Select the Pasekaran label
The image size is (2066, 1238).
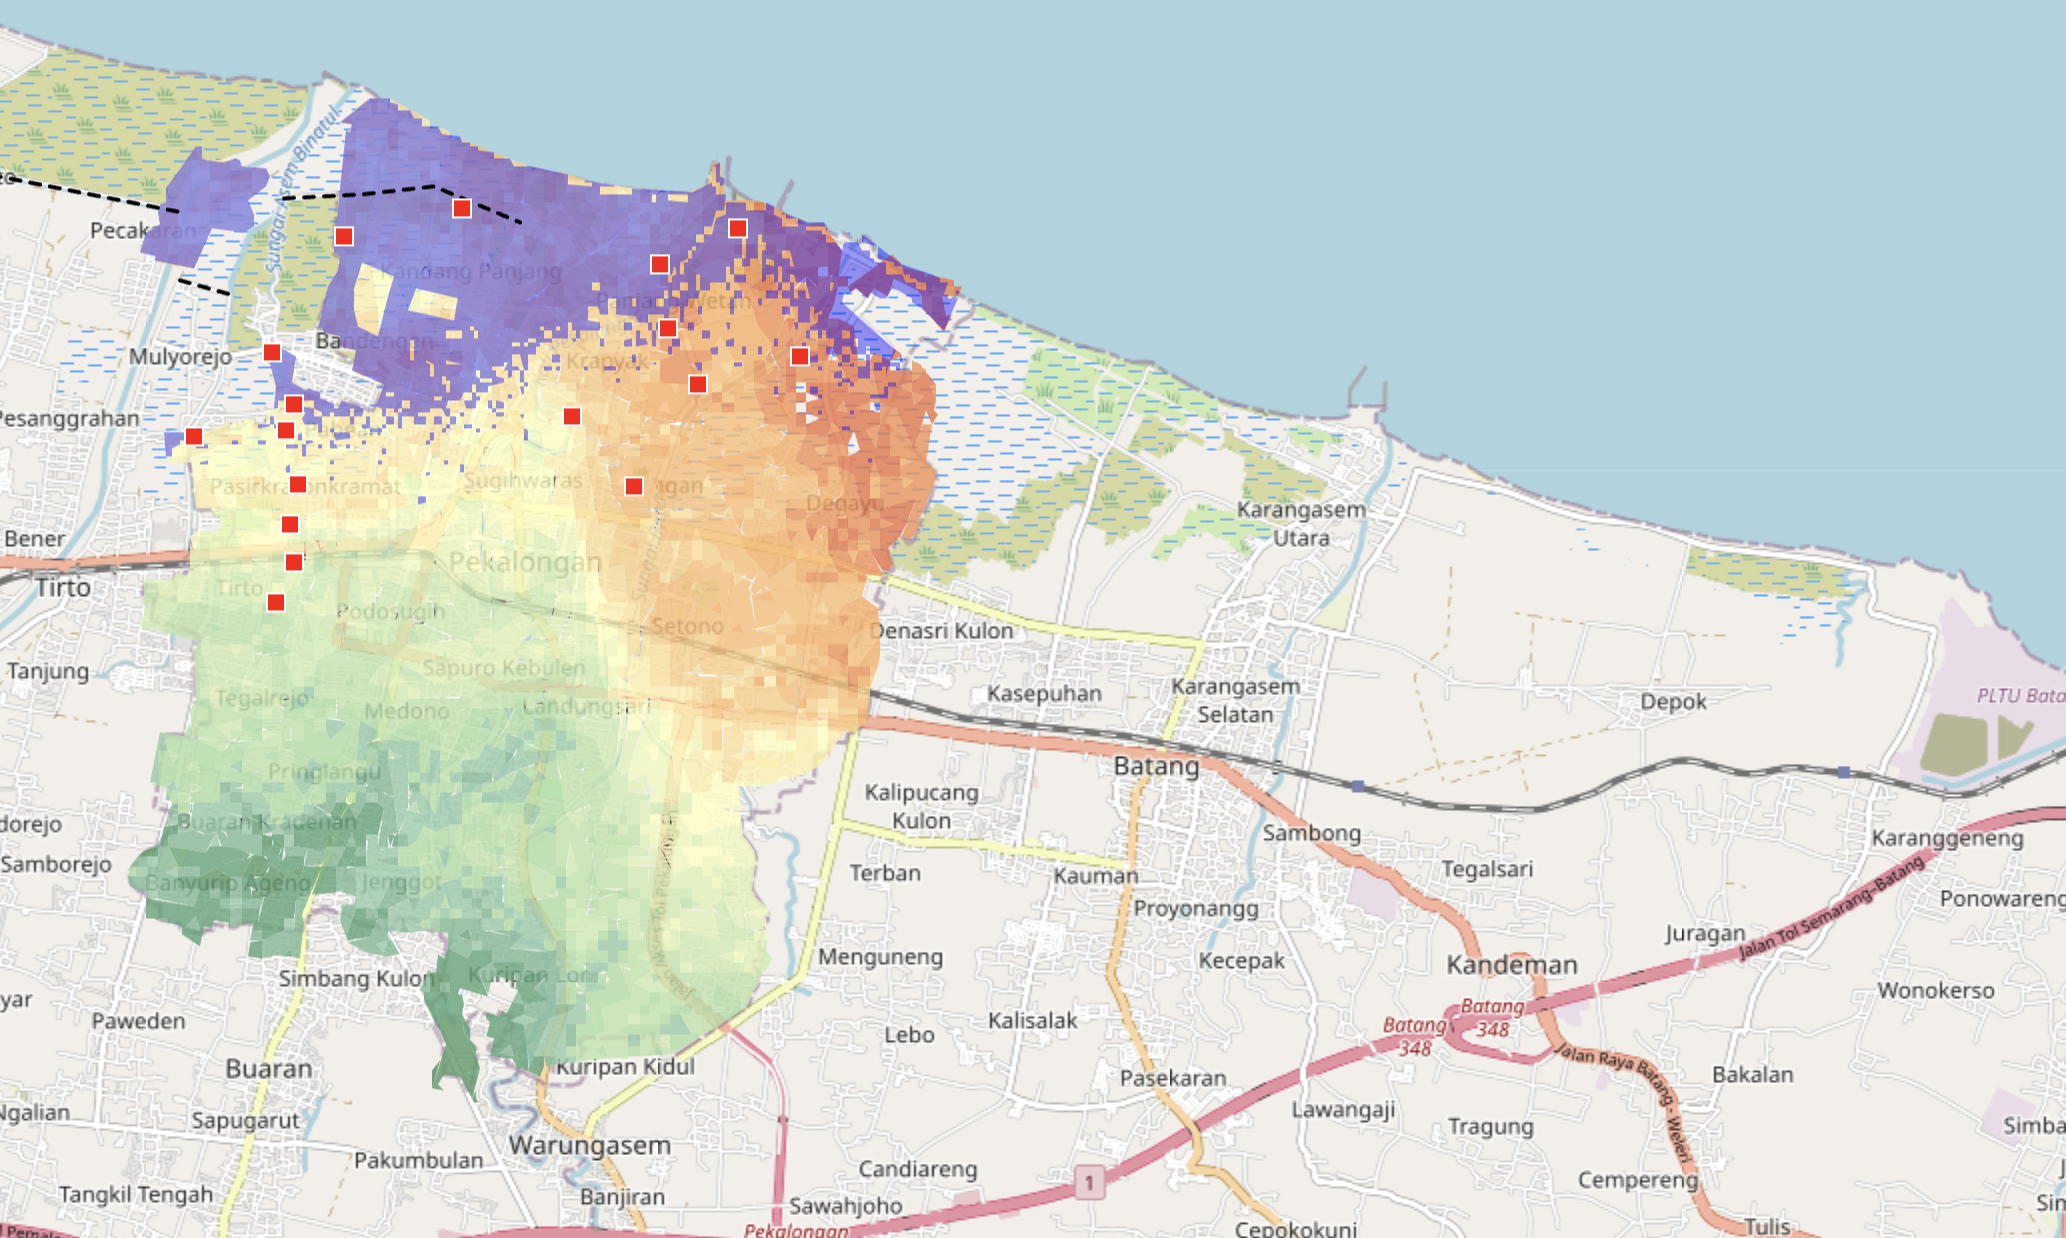[x=1173, y=1078]
